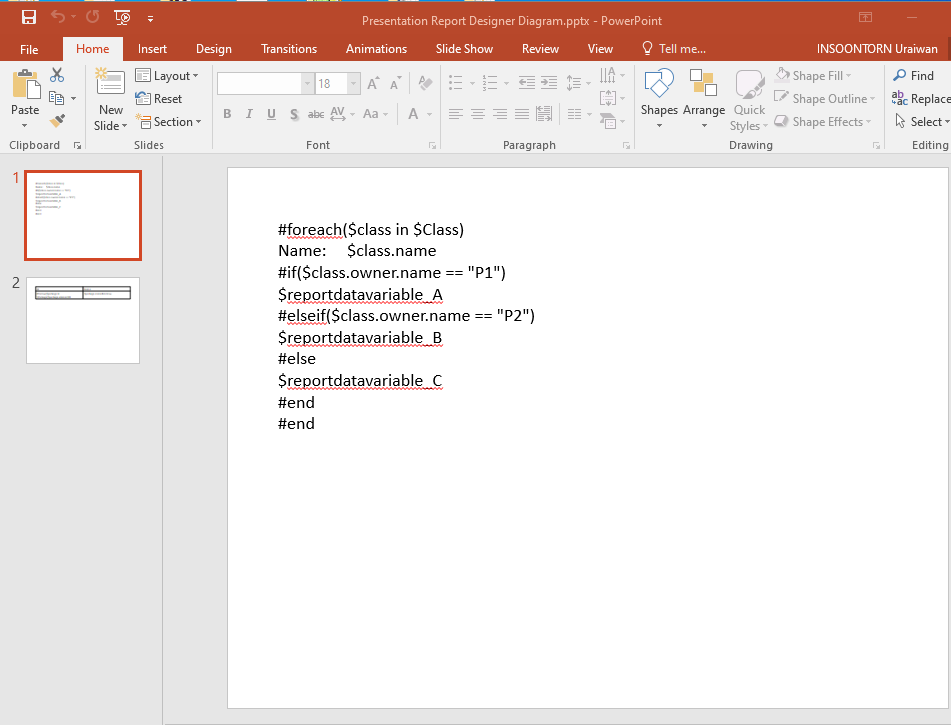Click the Find button
This screenshot has height=725, width=951.
[913, 76]
